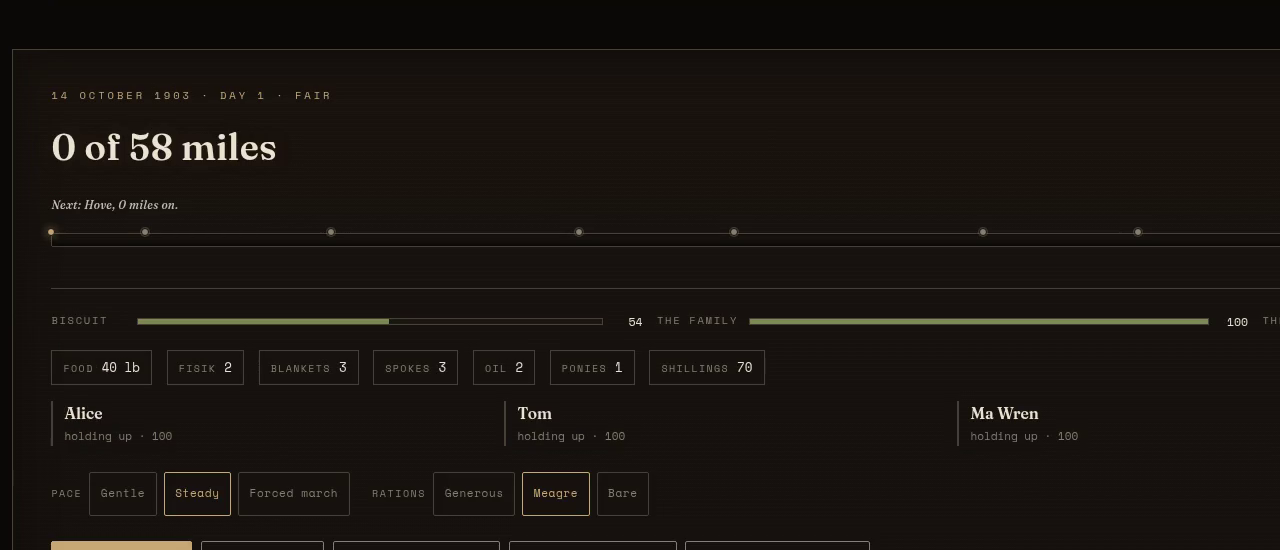Click the SPOKES 3 supply chip

point(416,368)
